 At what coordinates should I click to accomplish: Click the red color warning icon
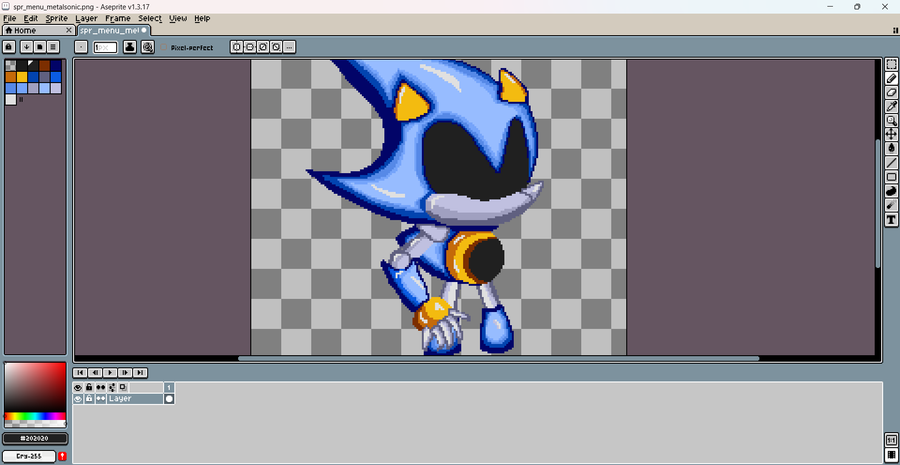click(x=62, y=456)
